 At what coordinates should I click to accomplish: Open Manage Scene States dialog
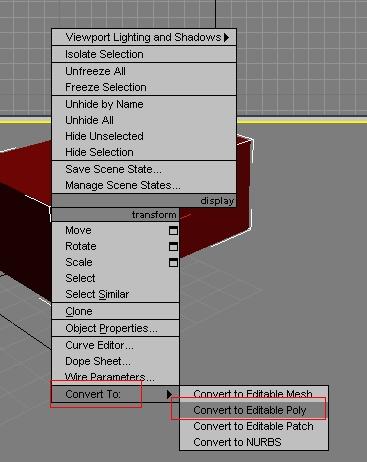click(144, 185)
